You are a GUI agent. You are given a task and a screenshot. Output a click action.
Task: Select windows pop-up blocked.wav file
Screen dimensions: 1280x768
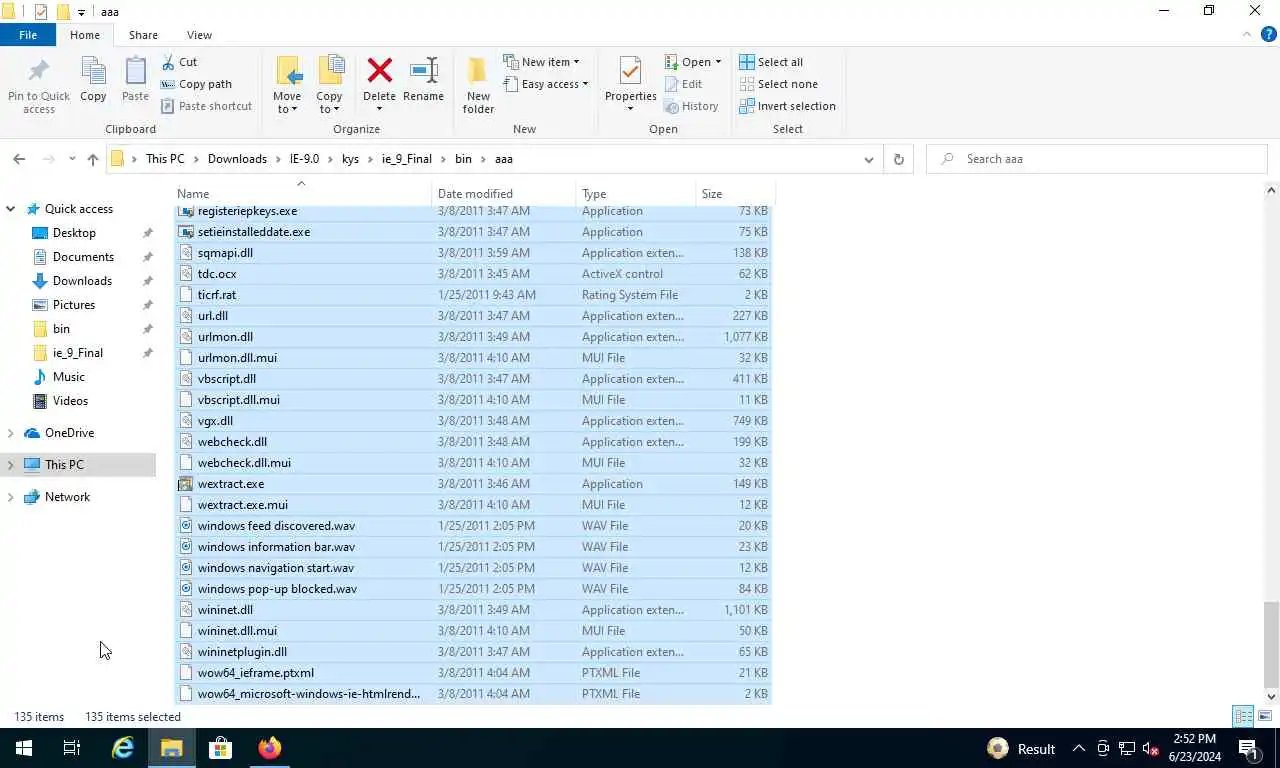pos(473,589)
